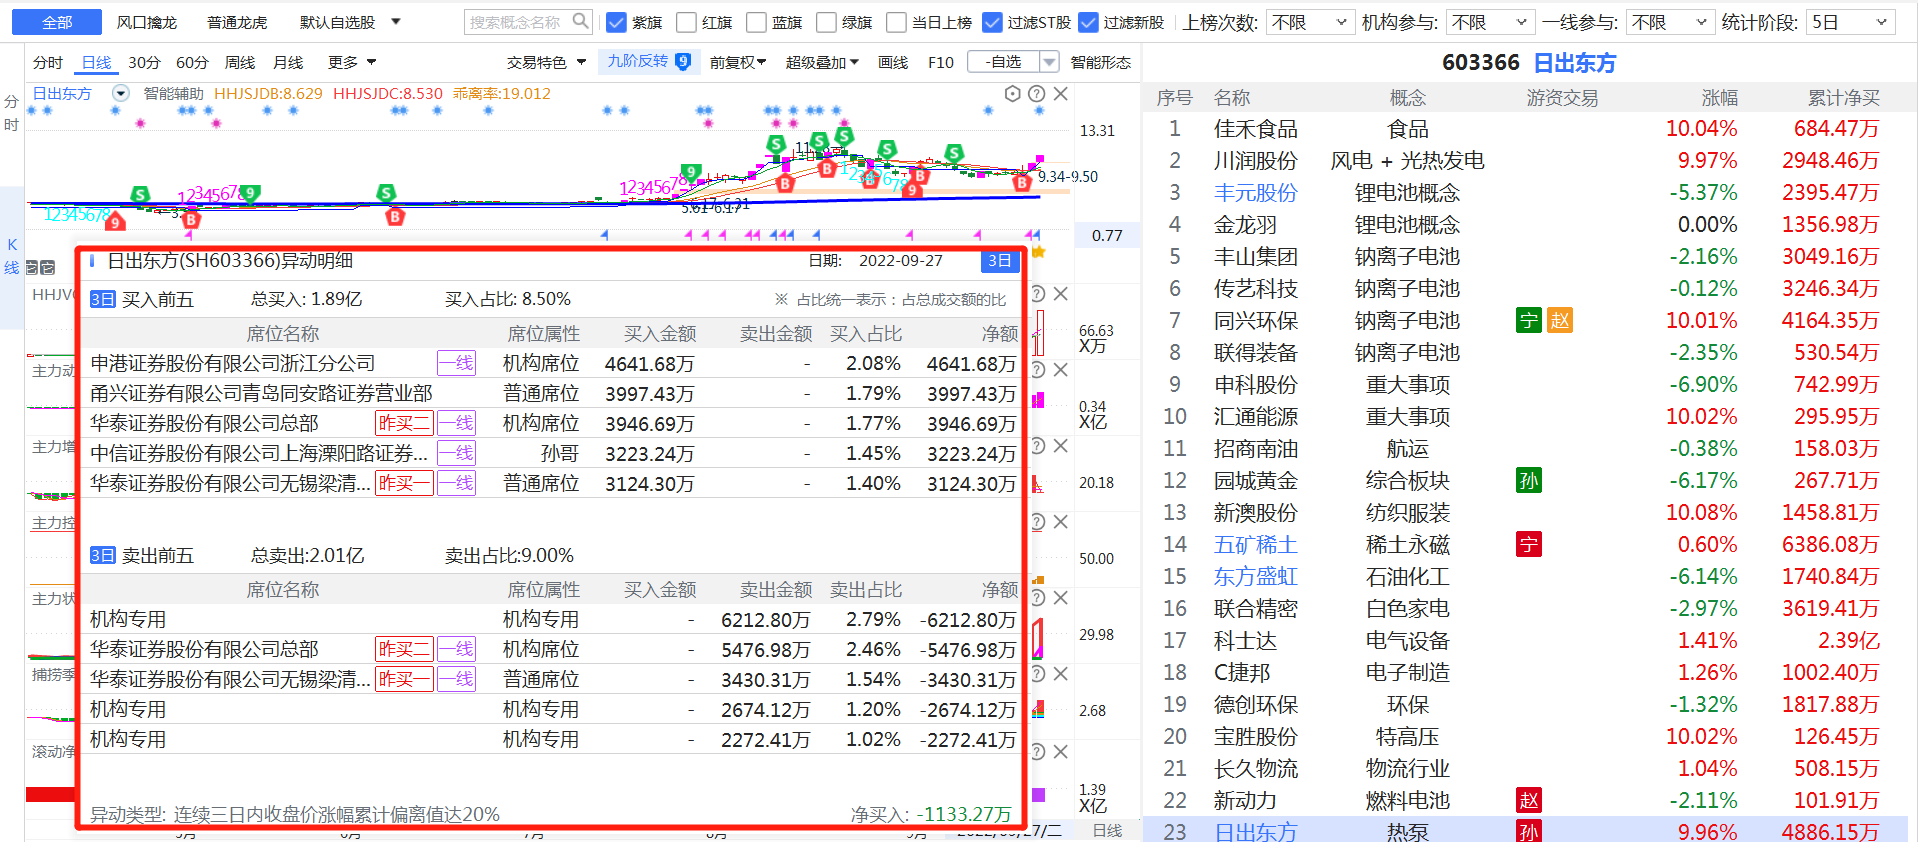
Task: Click the F10 button
Action: click(x=941, y=62)
